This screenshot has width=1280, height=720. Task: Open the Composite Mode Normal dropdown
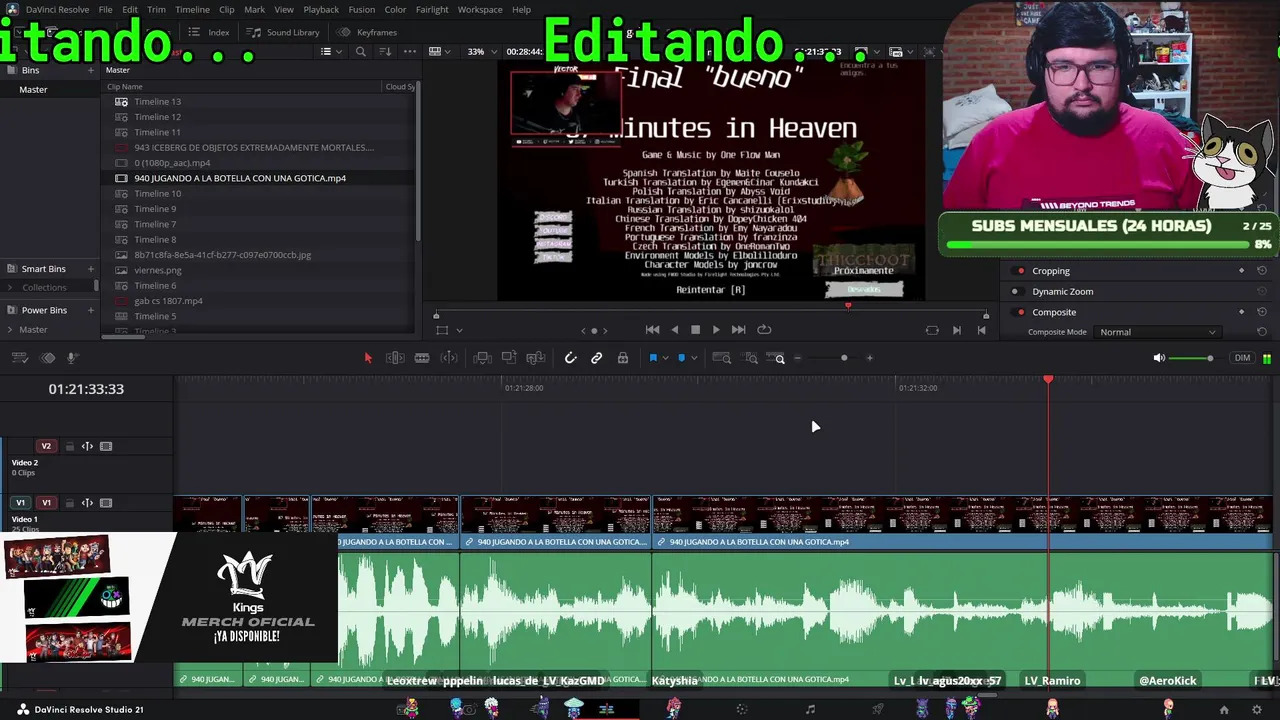(x=1157, y=332)
